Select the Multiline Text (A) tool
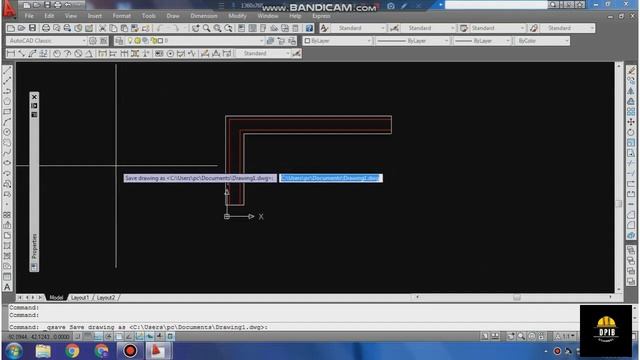The width and height of the screenshot is (640, 360). pos(7,287)
